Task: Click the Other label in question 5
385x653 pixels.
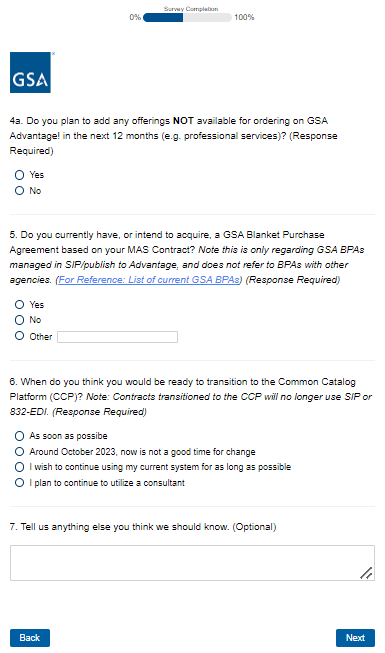Action: (41, 336)
